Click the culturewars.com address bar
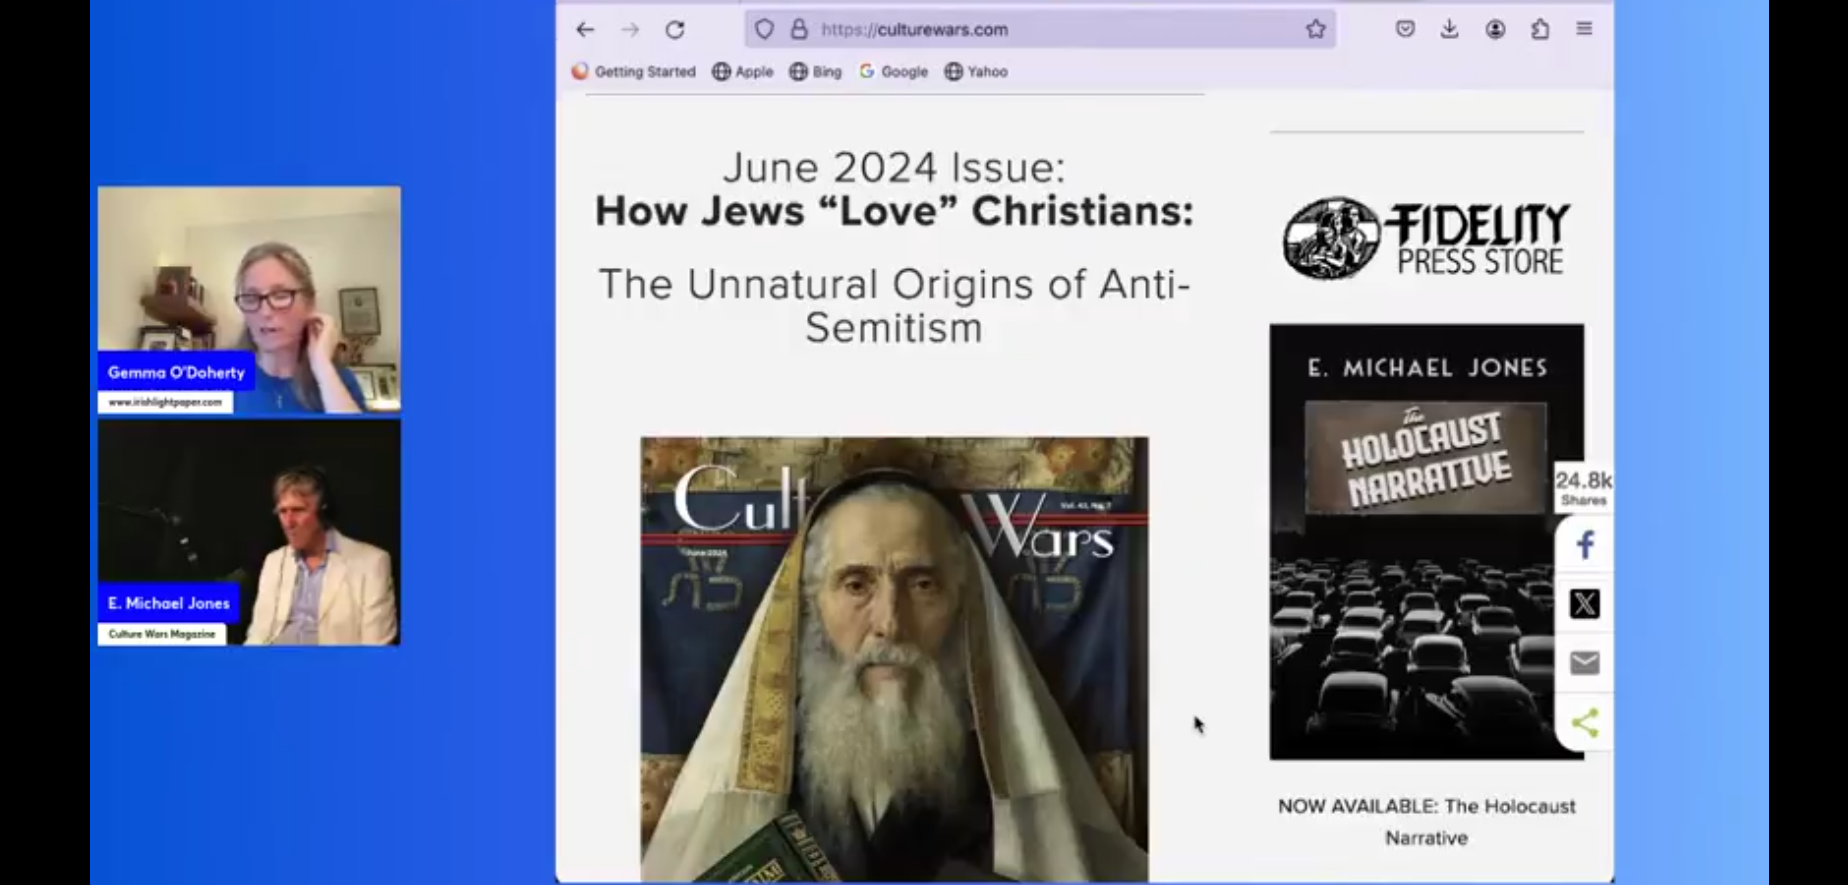 point(1040,29)
